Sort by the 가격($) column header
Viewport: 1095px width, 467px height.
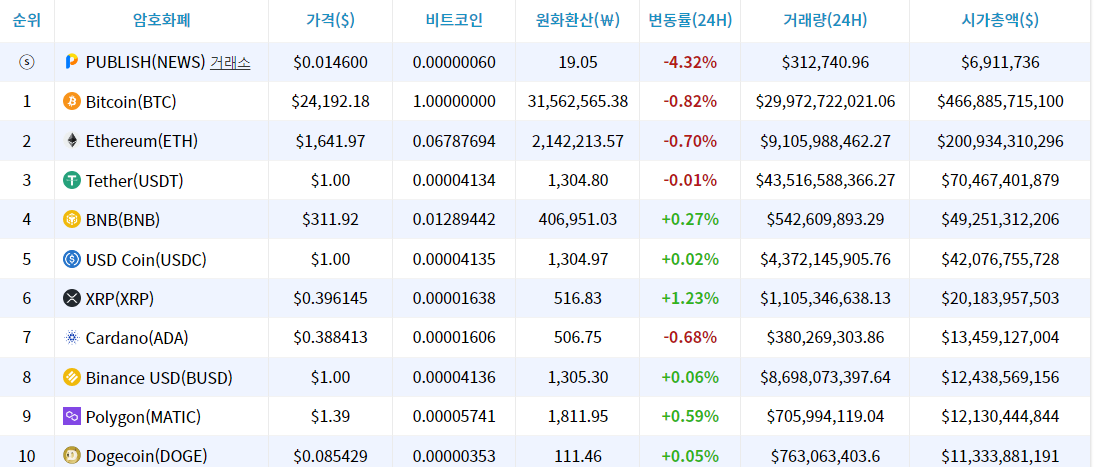point(330,20)
